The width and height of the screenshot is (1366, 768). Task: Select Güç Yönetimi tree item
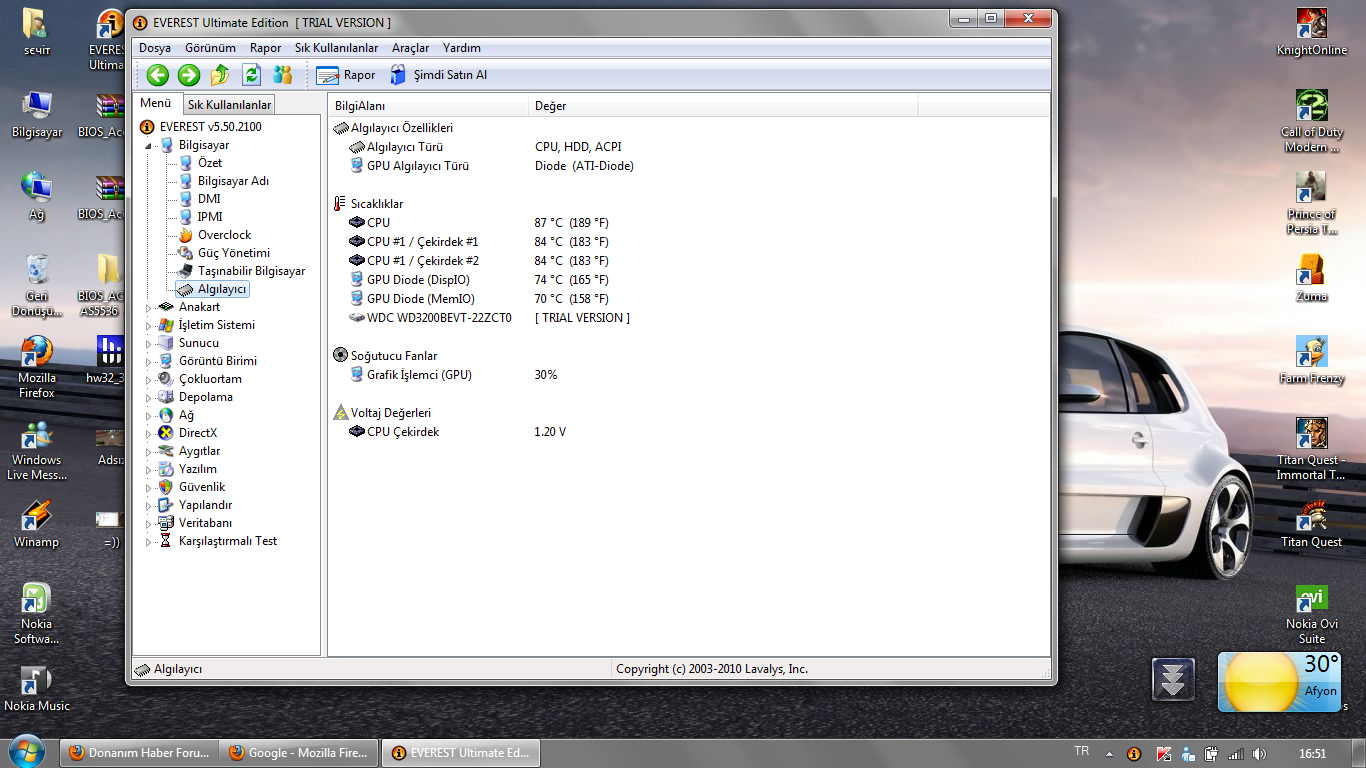pyautogui.click(x=233, y=253)
